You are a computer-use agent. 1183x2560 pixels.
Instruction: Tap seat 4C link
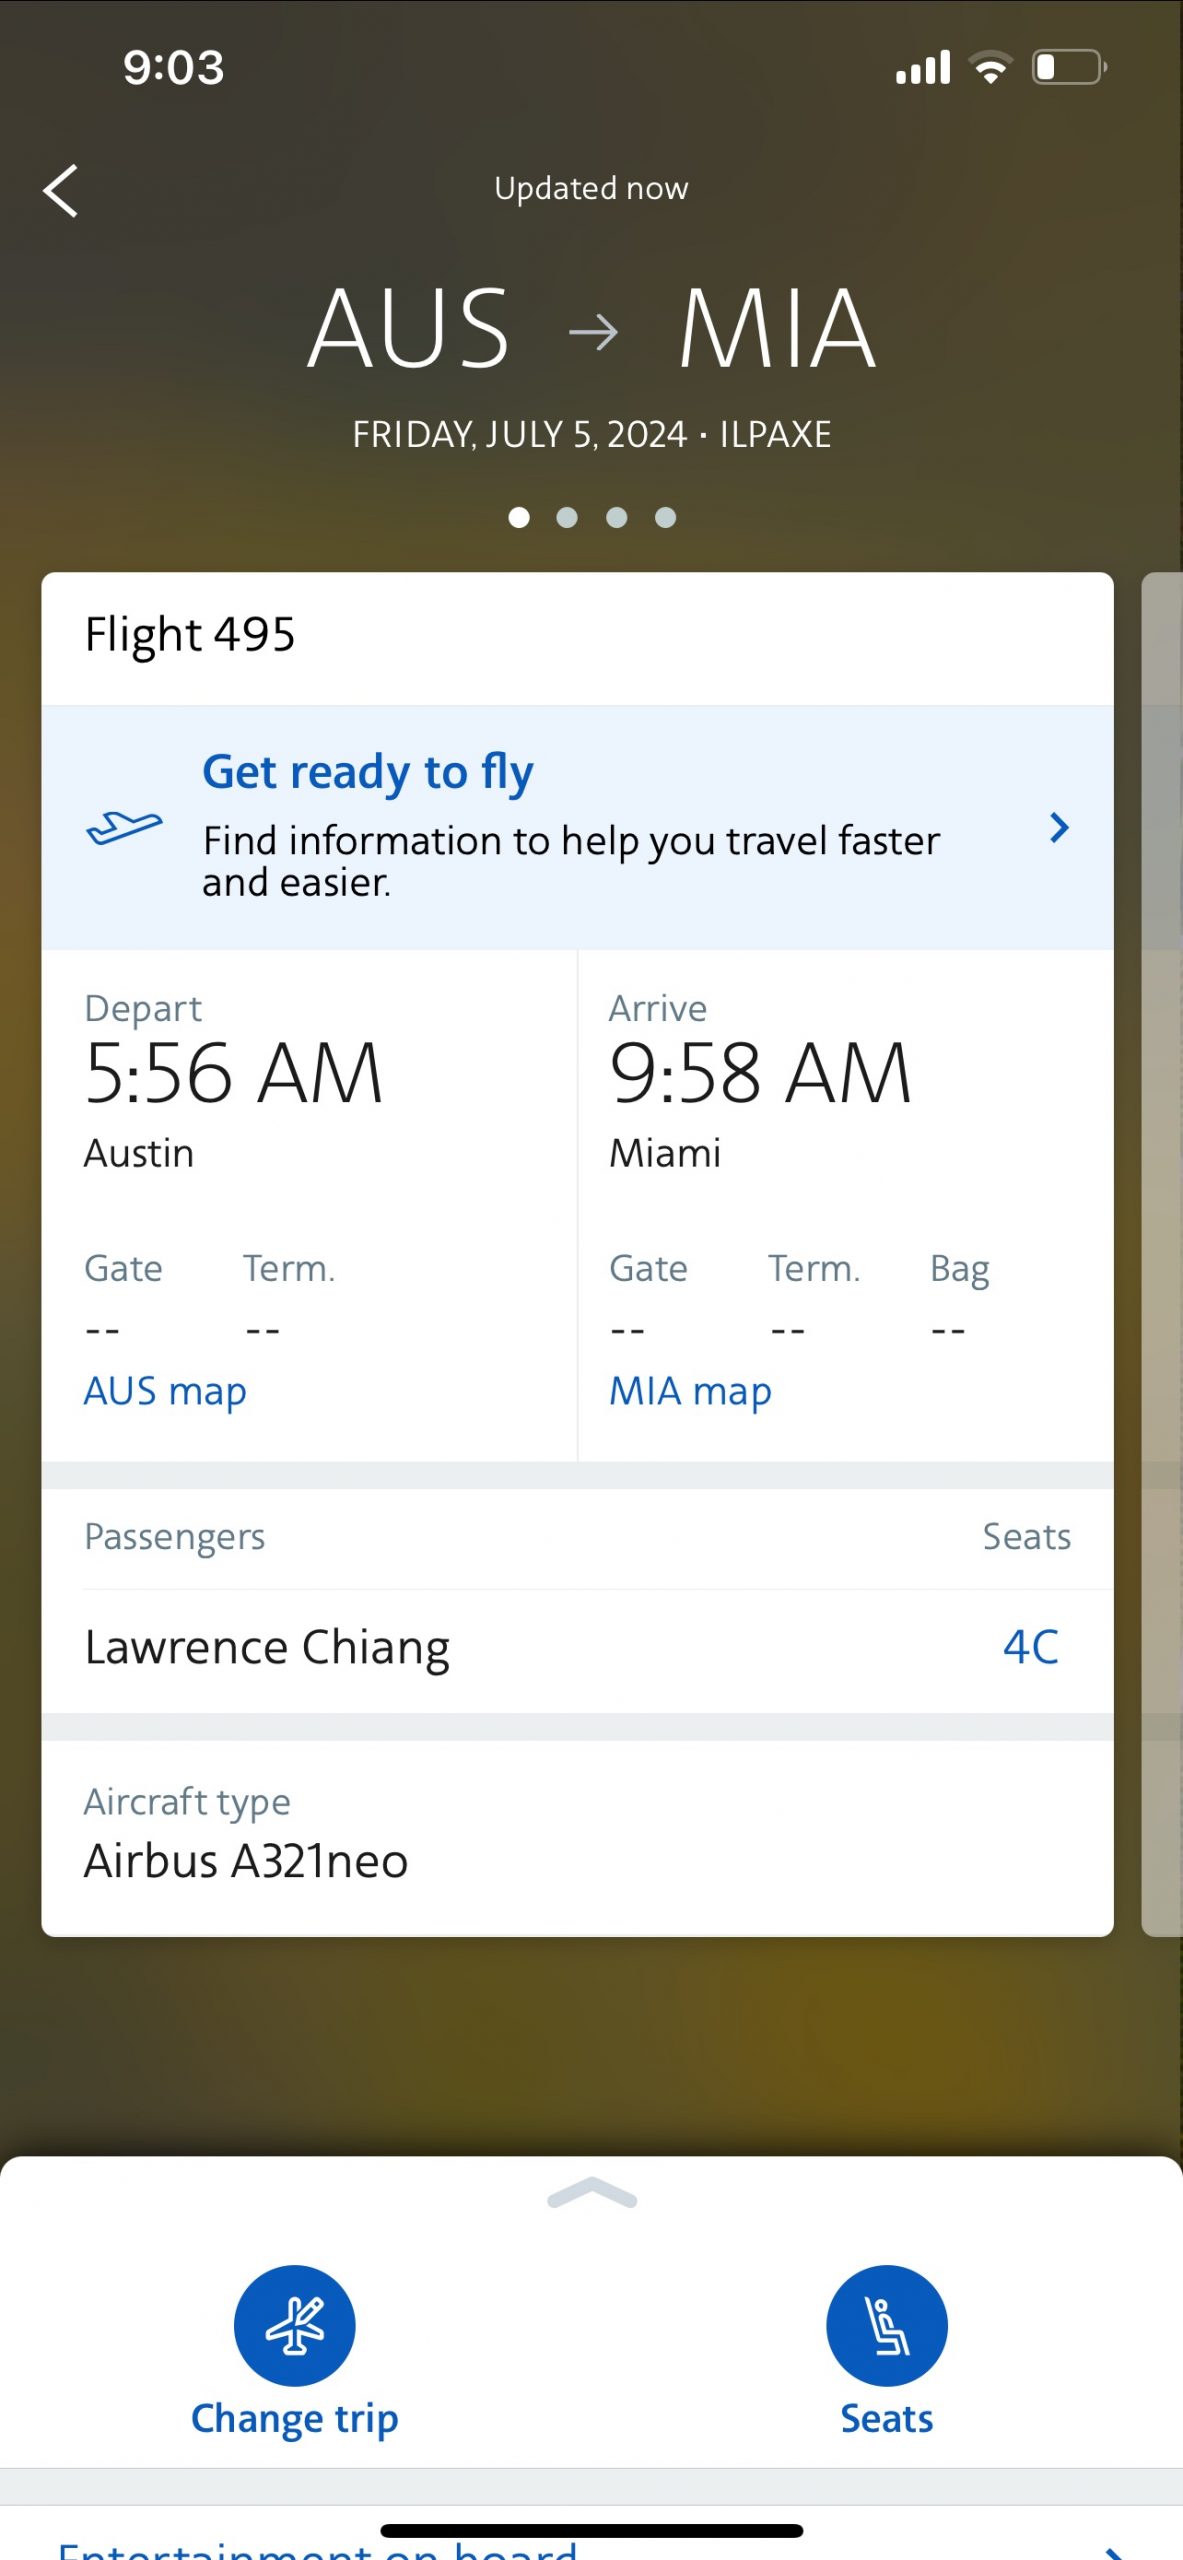pyautogui.click(x=1030, y=1647)
